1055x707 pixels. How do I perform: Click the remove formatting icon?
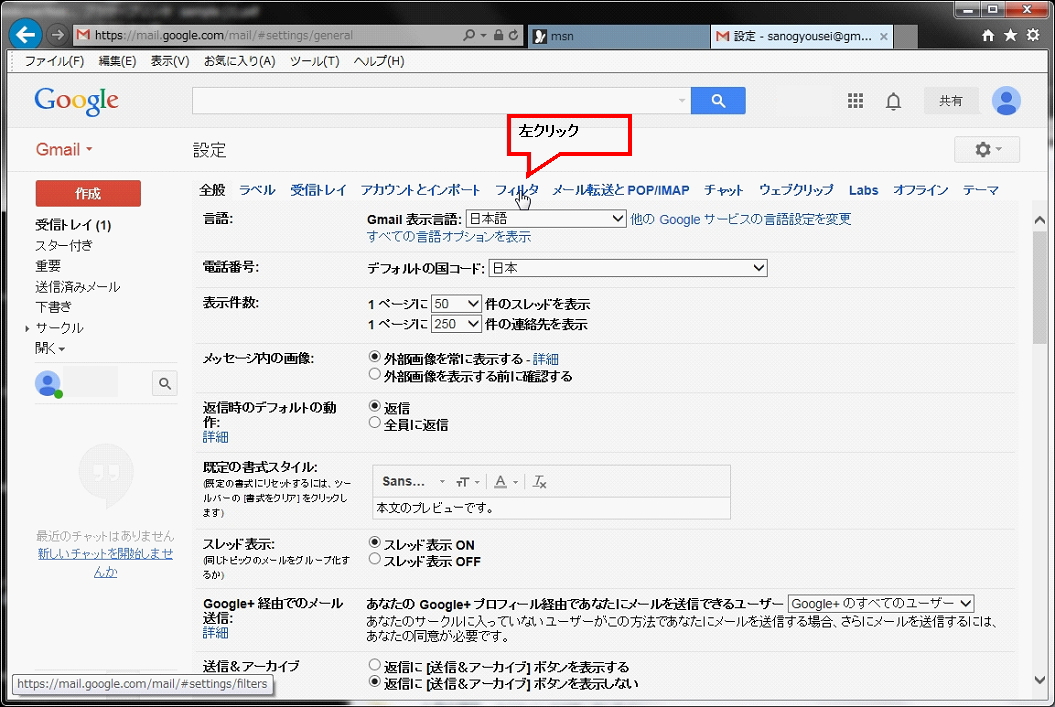(539, 482)
